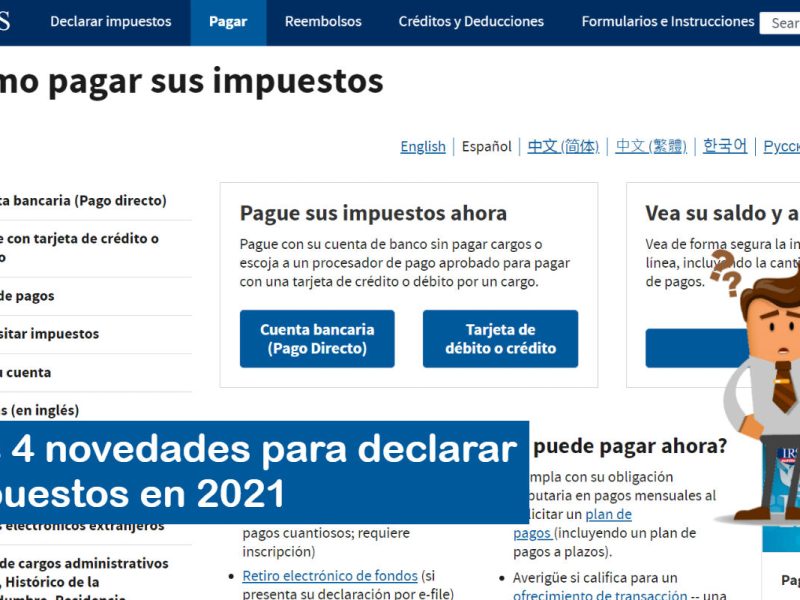Click the search input field
The width and height of the screenshot is (800, 600).
coord(784,20)
